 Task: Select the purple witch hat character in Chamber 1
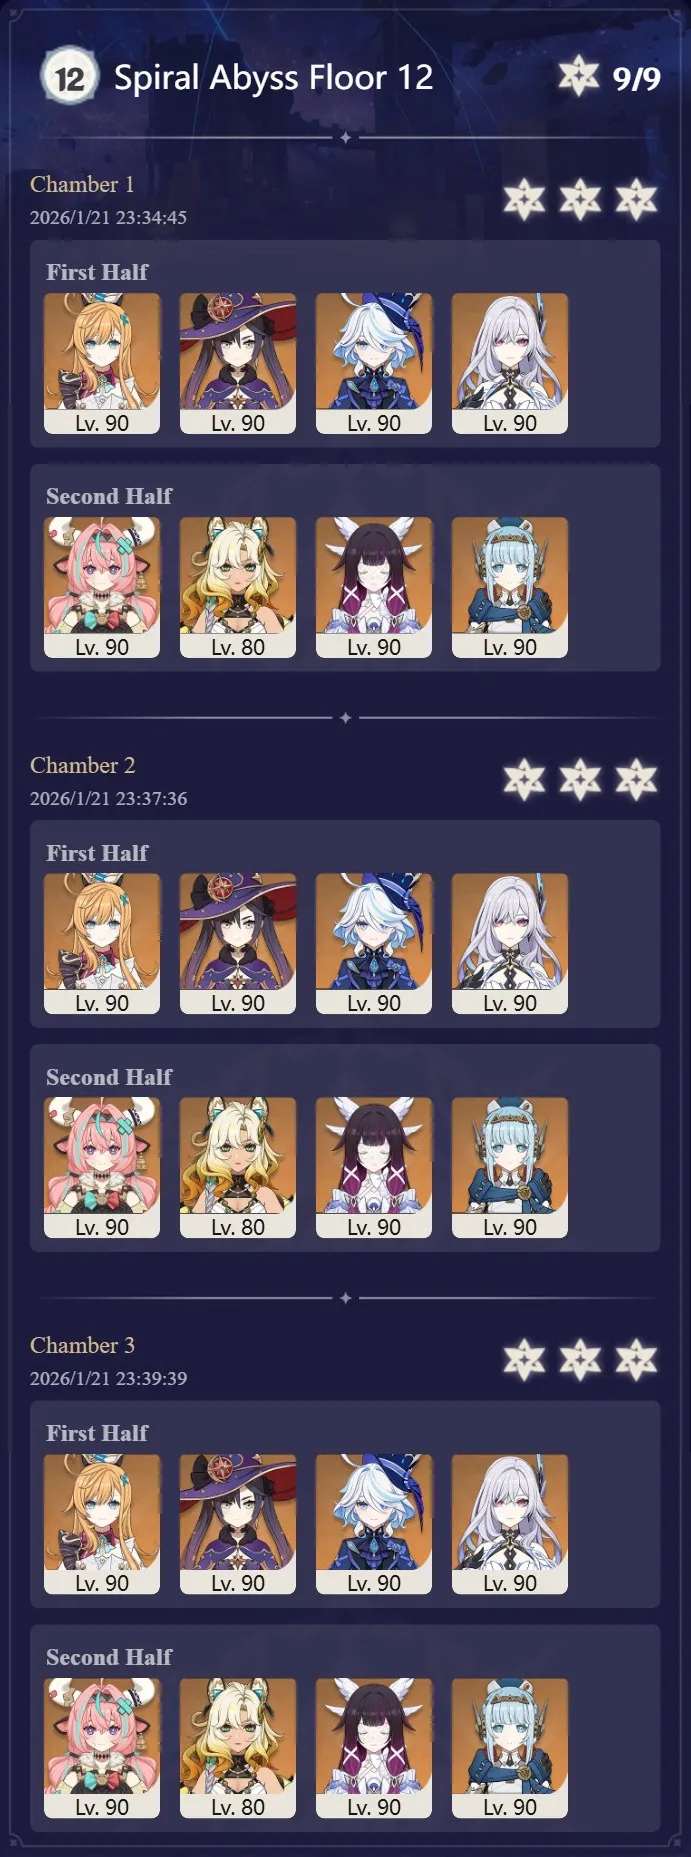pyautogui.click(x=238, y=363)
